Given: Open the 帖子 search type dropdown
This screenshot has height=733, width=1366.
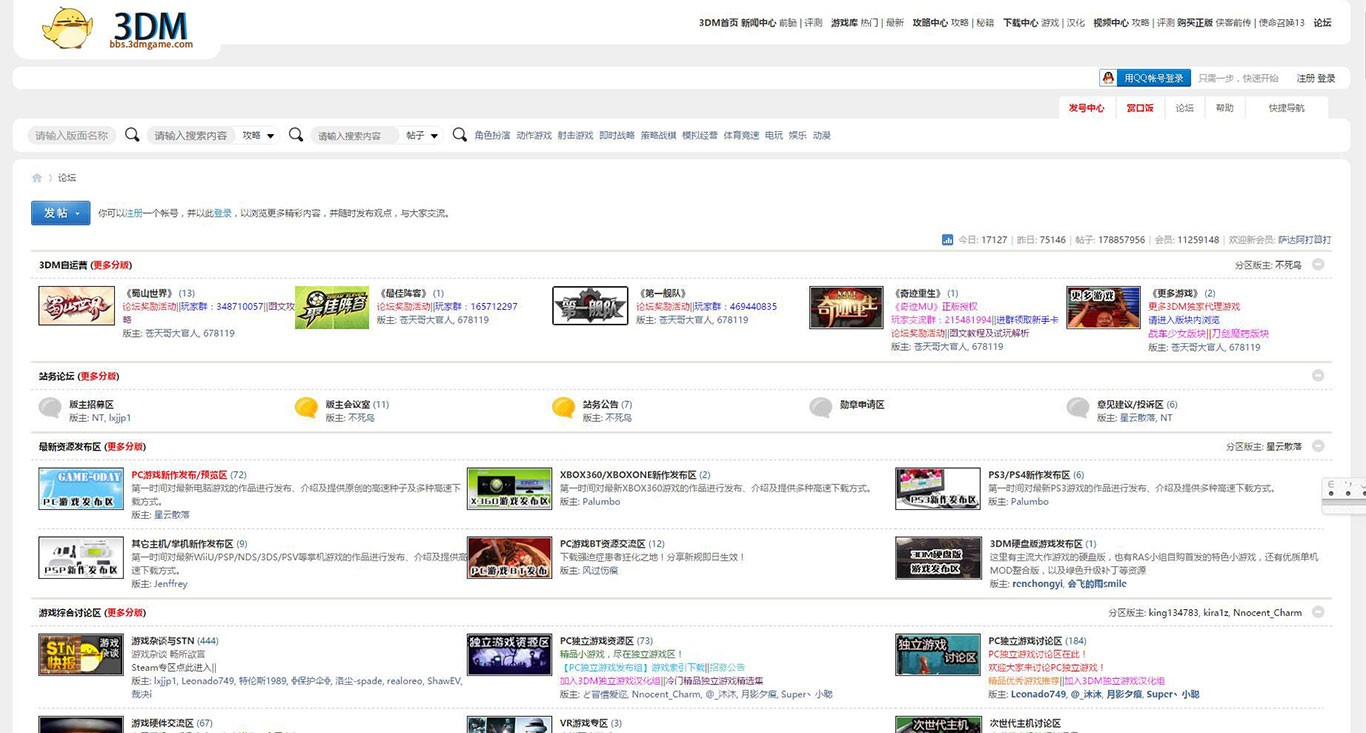Looking at the screenshot, I should [423, 135].
